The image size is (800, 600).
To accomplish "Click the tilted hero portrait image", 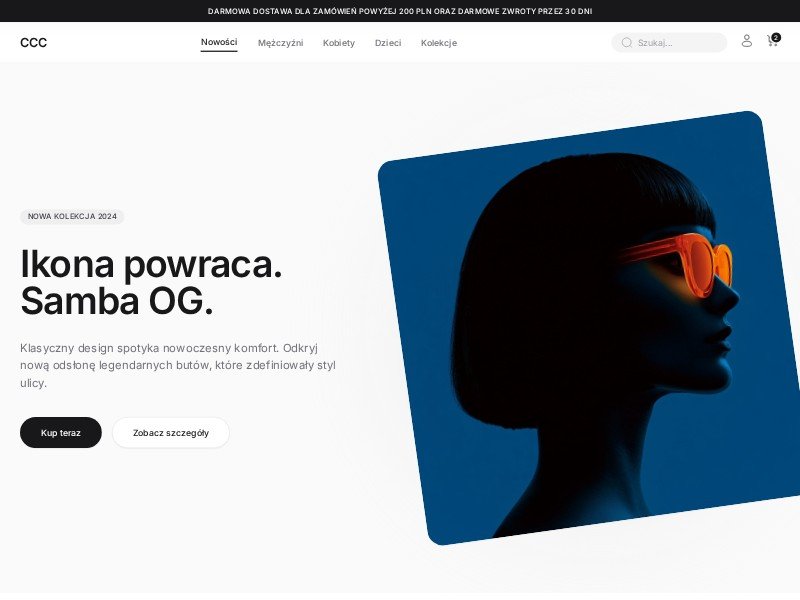I will tap(589, 328).
